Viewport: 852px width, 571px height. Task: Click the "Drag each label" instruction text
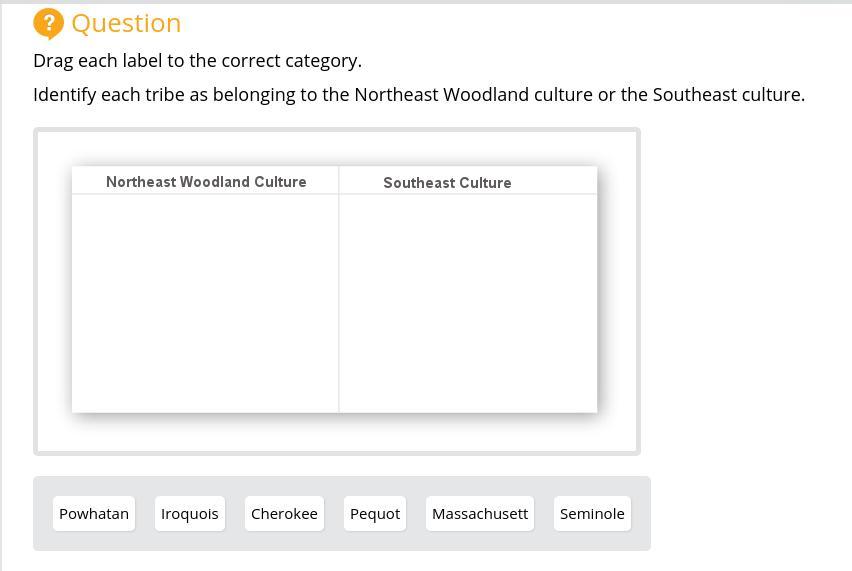tap(197, 61)
